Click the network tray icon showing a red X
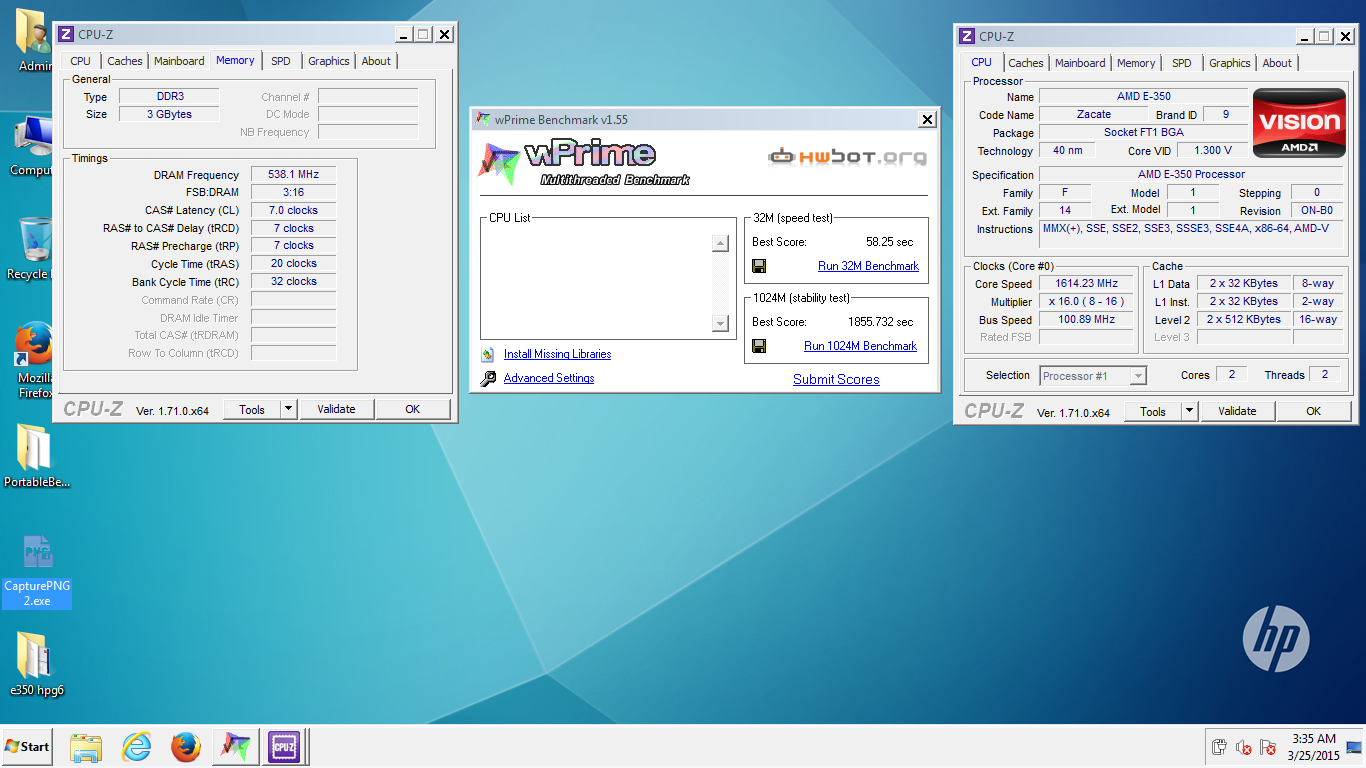1366x768 pixels. tap(1267, 747)
